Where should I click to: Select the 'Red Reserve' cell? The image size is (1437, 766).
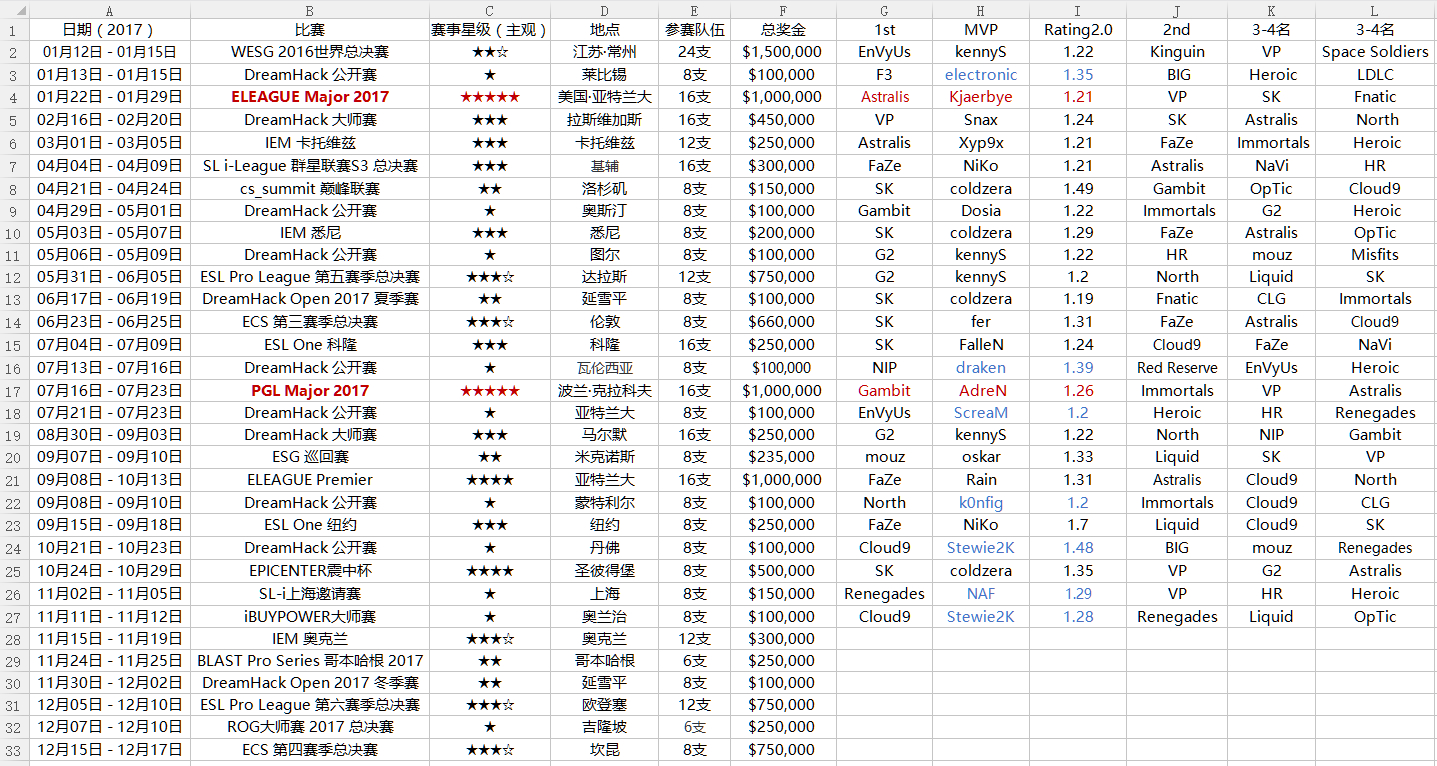point(1177,368)
